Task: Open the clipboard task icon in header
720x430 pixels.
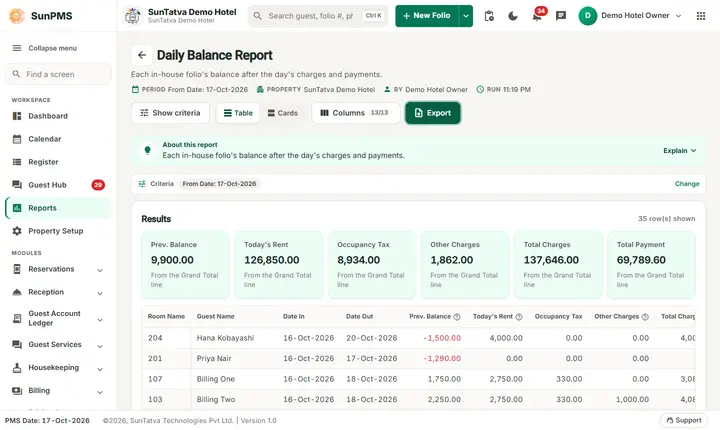Action: coord(489,16)
